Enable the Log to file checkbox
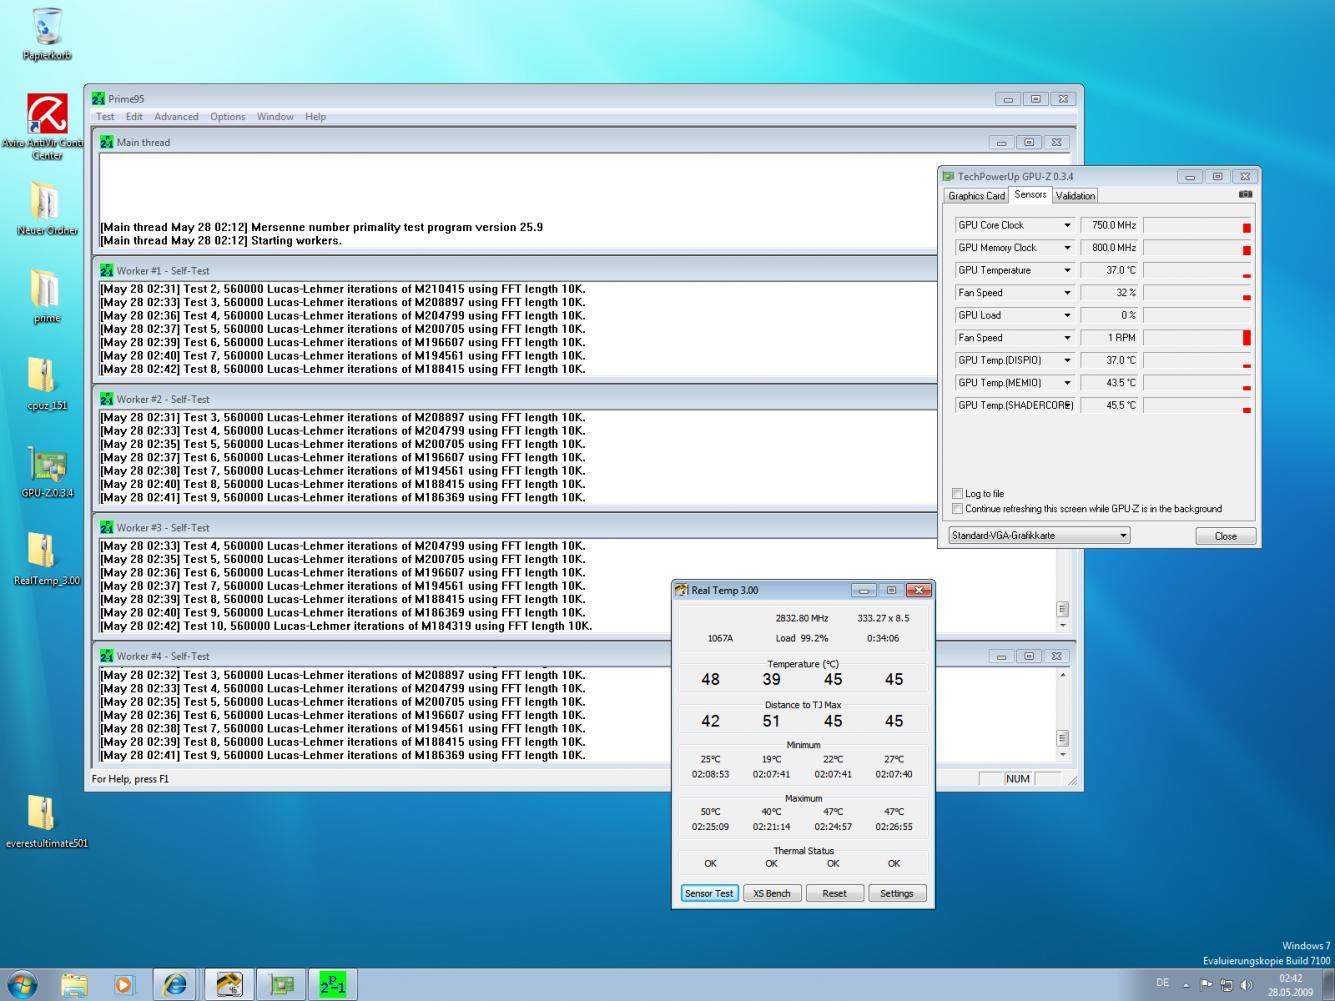The height and width of the screenshot is (1001, 1335). [x=958, y=494]
